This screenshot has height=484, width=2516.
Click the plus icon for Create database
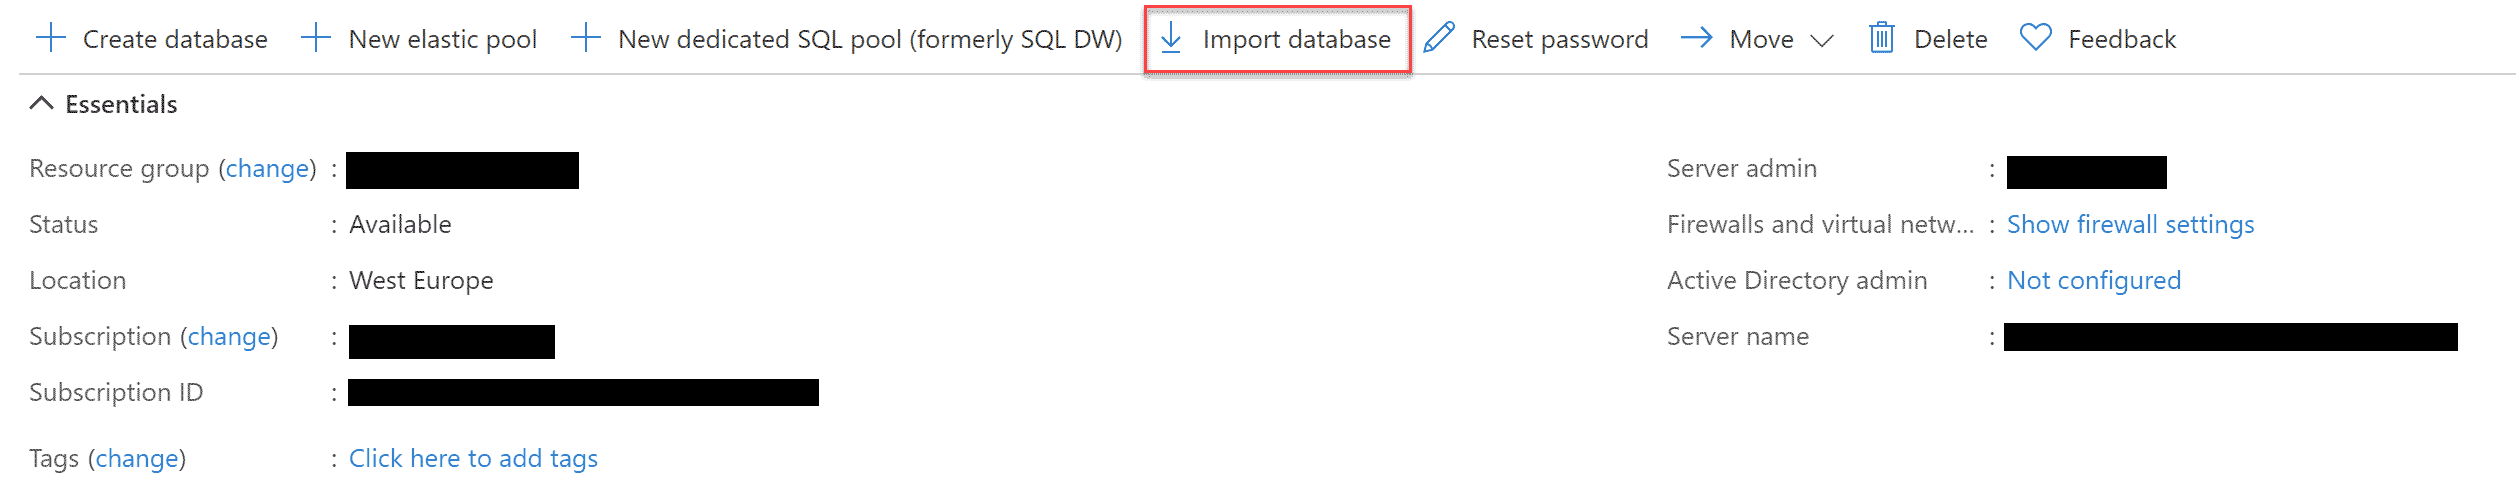pos(50,39)
